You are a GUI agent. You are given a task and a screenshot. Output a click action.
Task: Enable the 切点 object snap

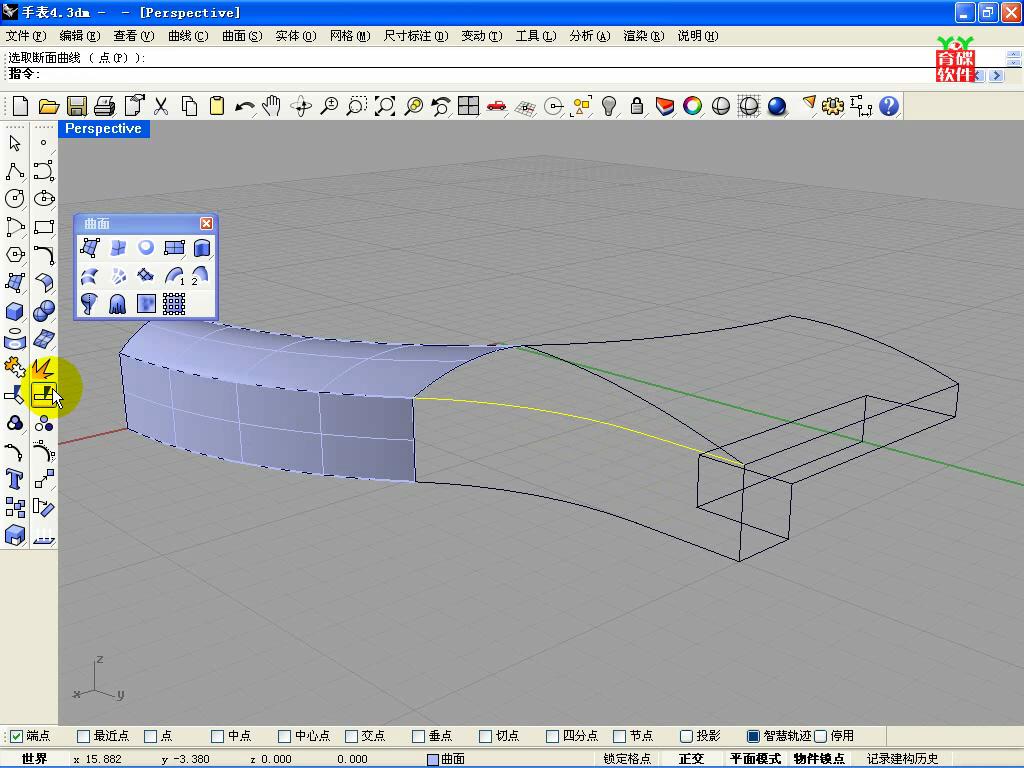click(x=485, y=736)
